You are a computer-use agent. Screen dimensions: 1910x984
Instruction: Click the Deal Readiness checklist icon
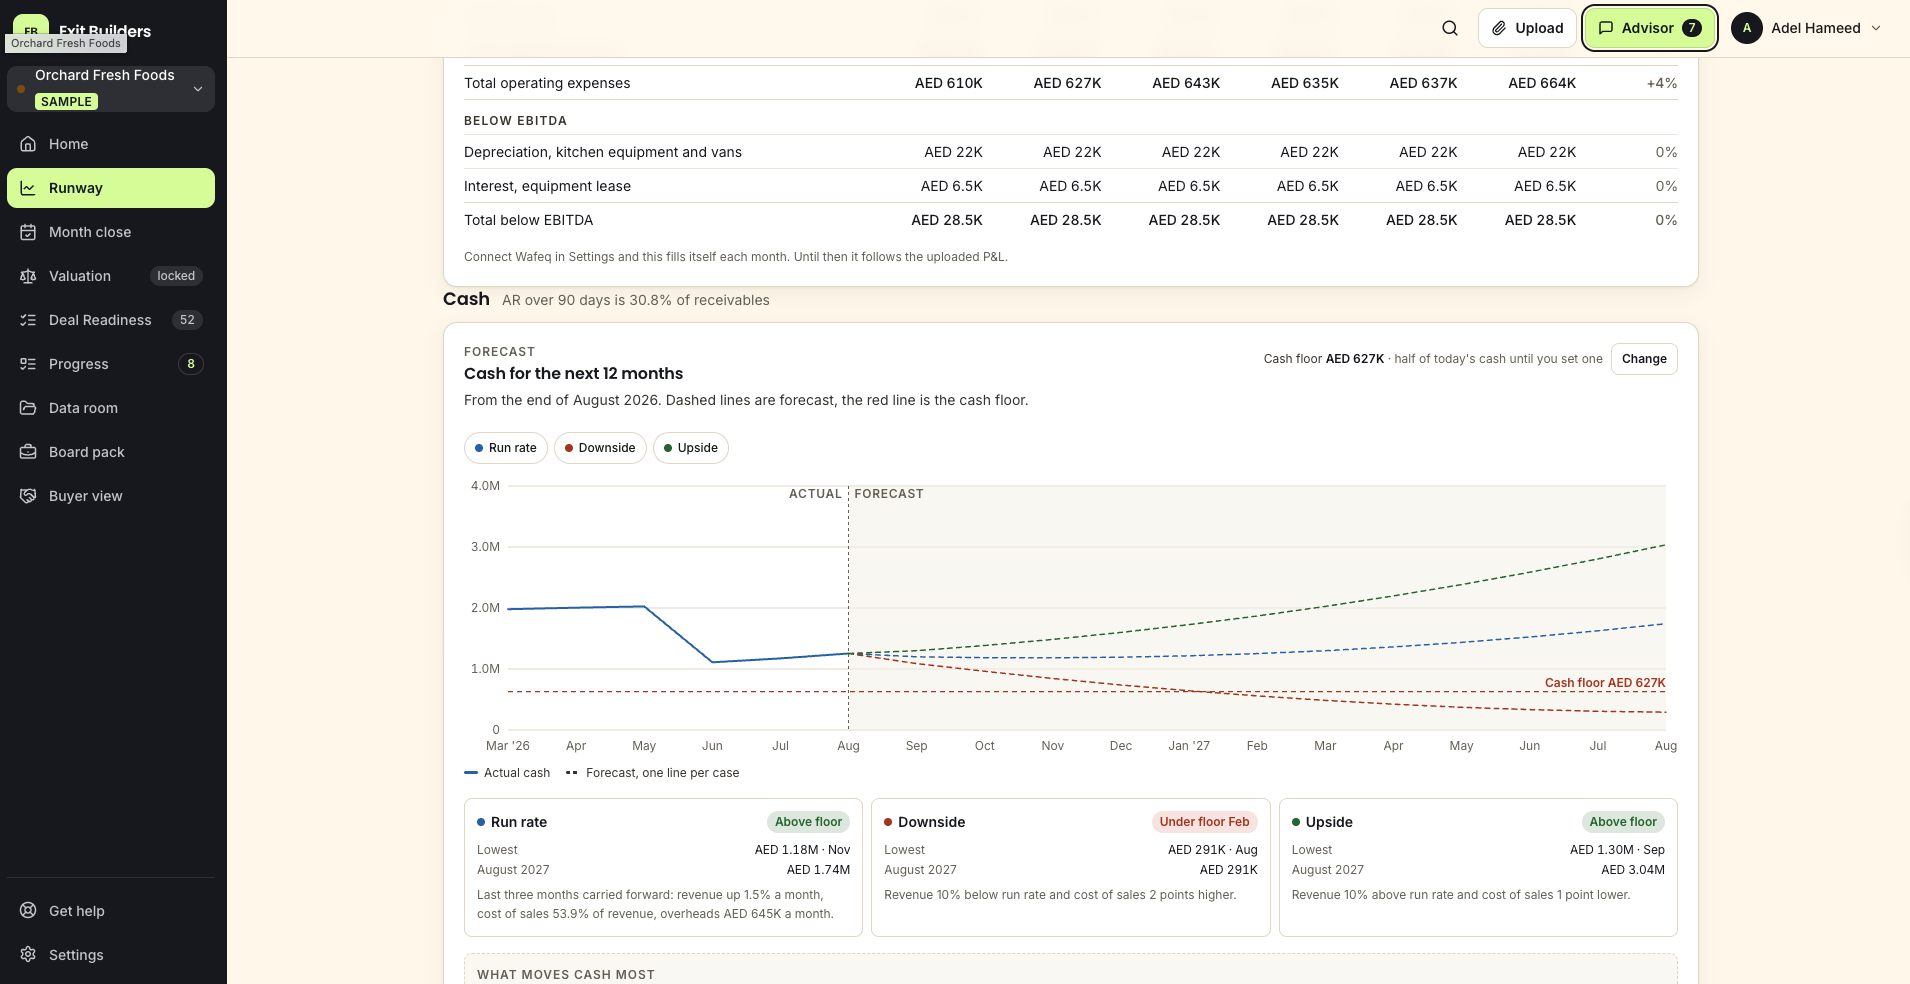pyautogui.click(x=28, y=320)
